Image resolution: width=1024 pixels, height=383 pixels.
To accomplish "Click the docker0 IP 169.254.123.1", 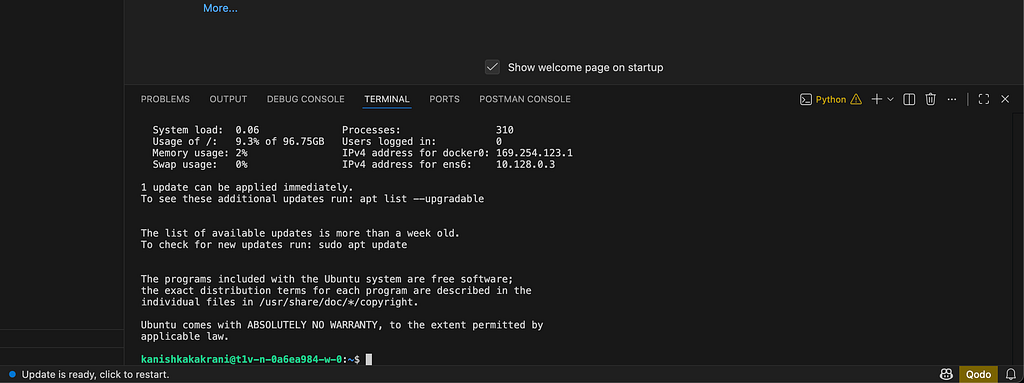I will click(534, 153).
